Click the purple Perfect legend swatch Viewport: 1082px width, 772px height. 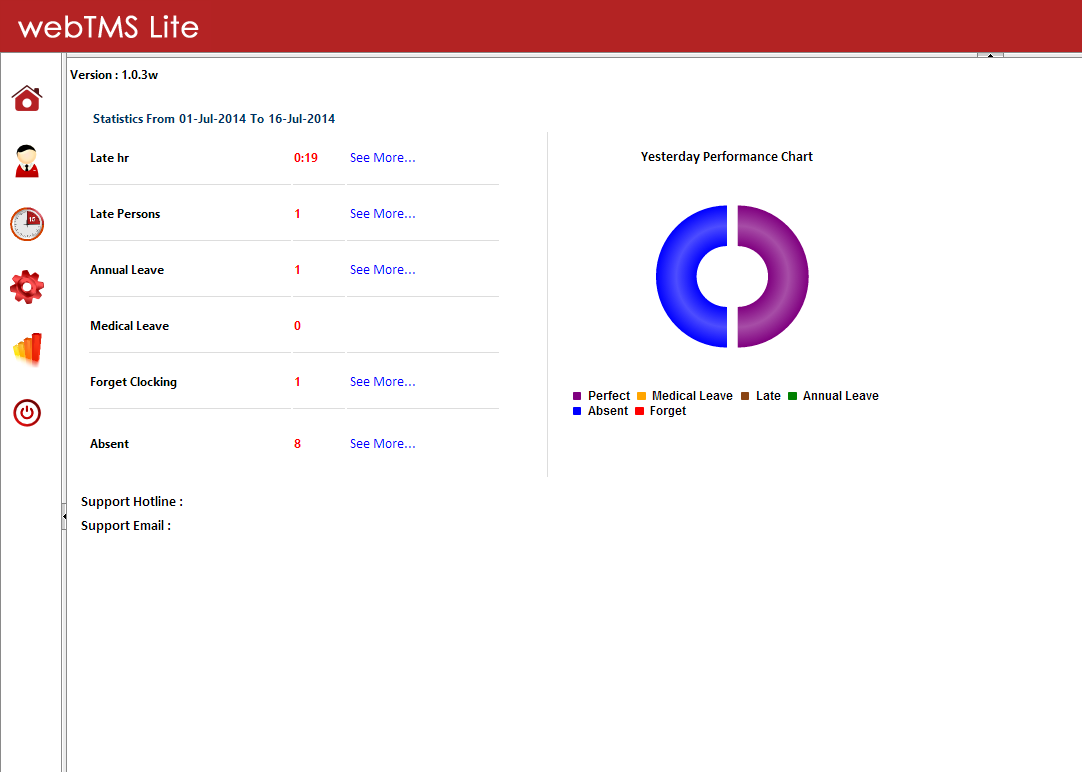point(577,396)
